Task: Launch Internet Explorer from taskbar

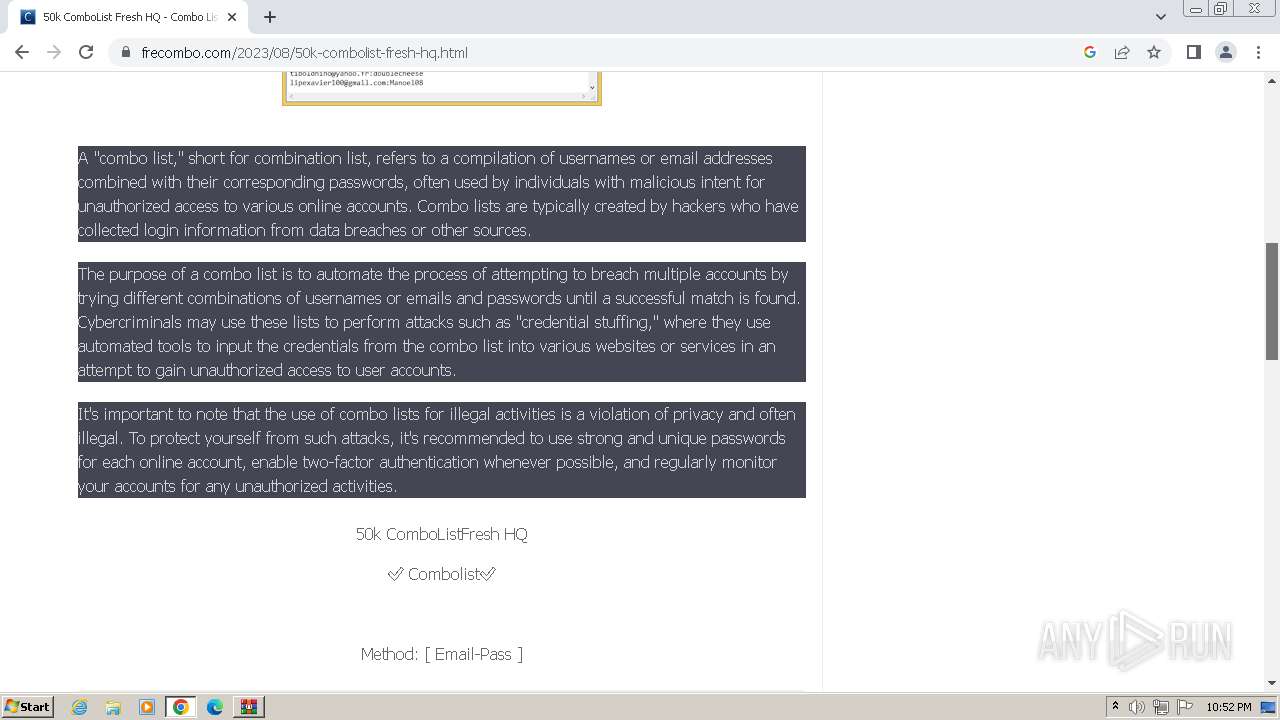Action: [80, 707]
